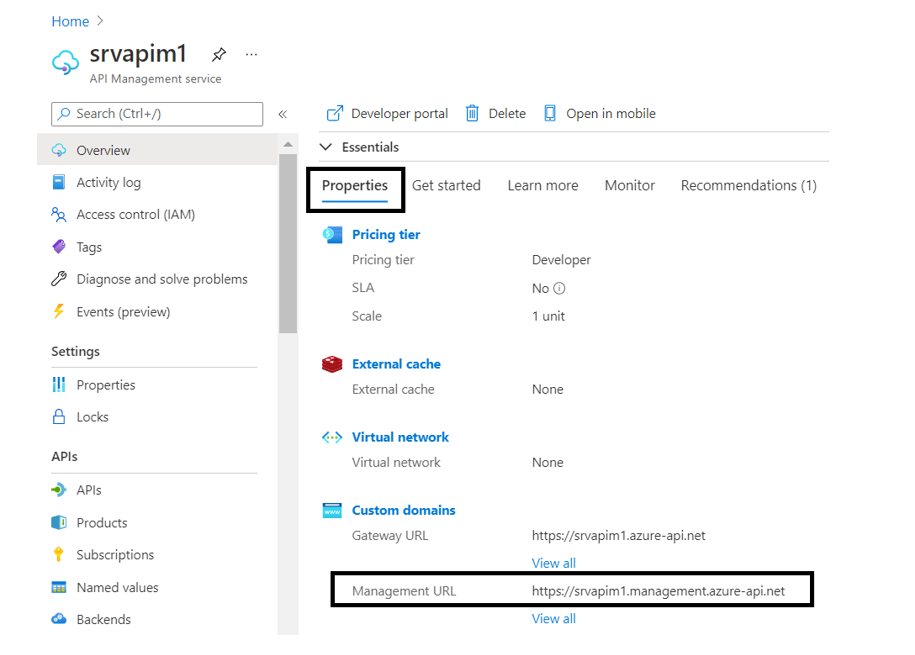Click the Activity log icon
Screen dimensions: 915x655
[x=59, y=182]
